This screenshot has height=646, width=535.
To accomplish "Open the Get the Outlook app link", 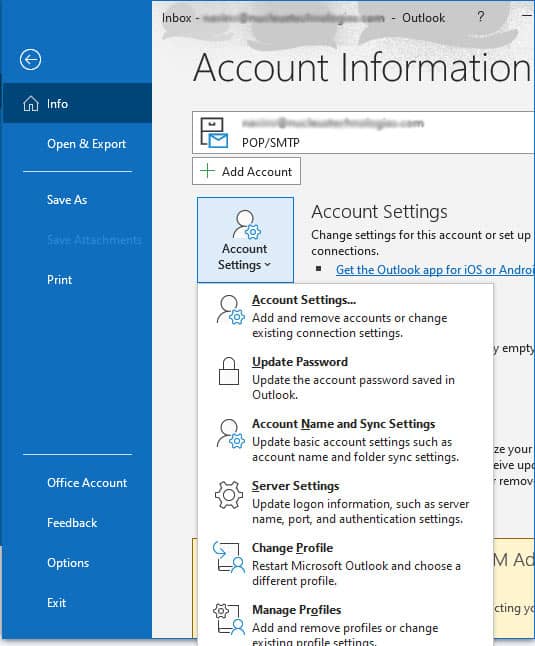I will (x=435, y=270).
